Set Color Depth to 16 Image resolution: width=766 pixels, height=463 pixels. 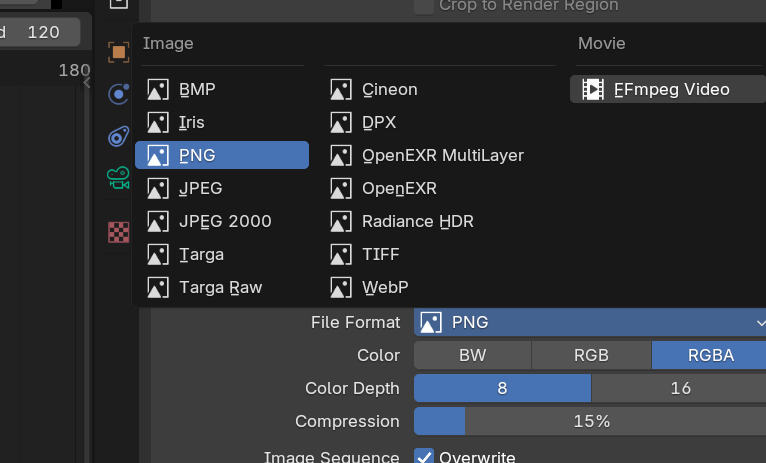tap(679, 388)
